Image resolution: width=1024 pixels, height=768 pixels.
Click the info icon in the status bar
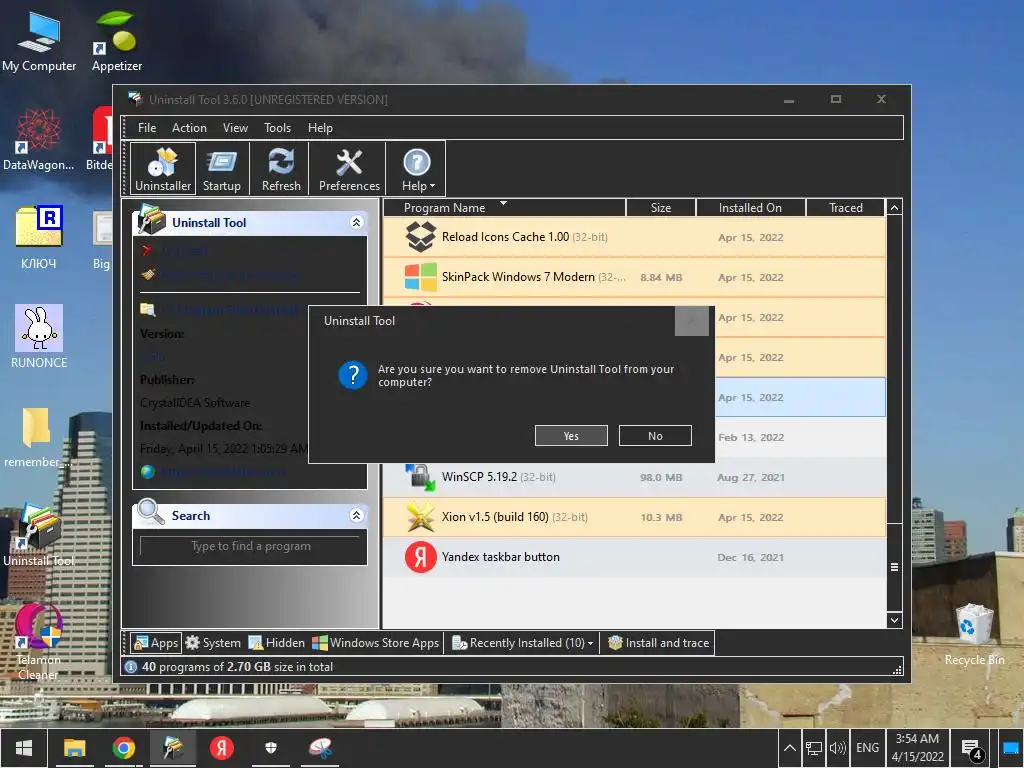(x=131, y=667)
